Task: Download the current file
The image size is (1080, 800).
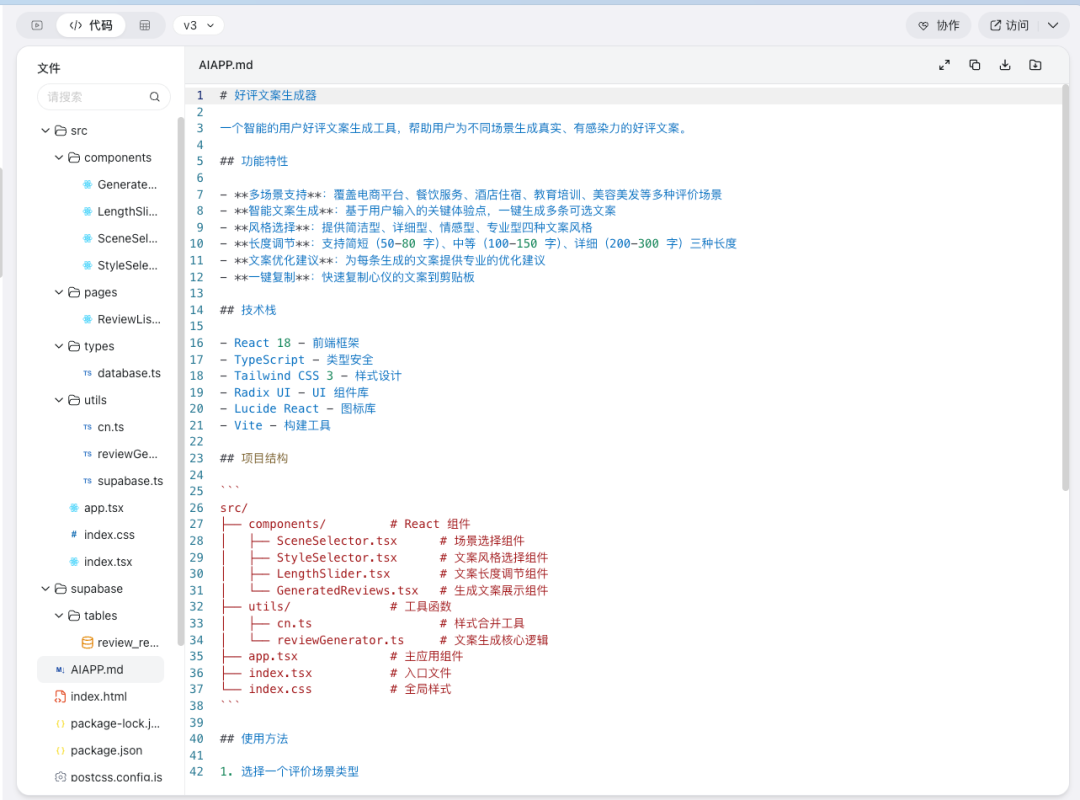Action: point(1005,65)
